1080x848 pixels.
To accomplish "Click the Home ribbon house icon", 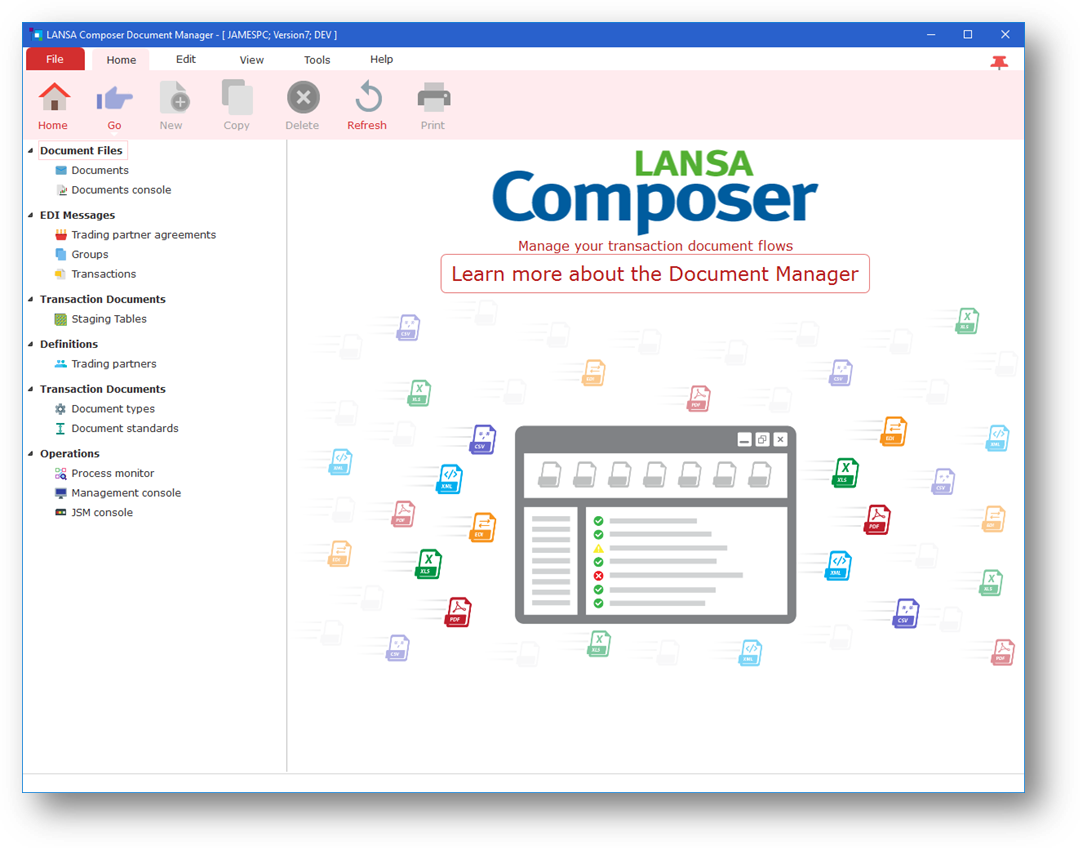I will (54, 97).
